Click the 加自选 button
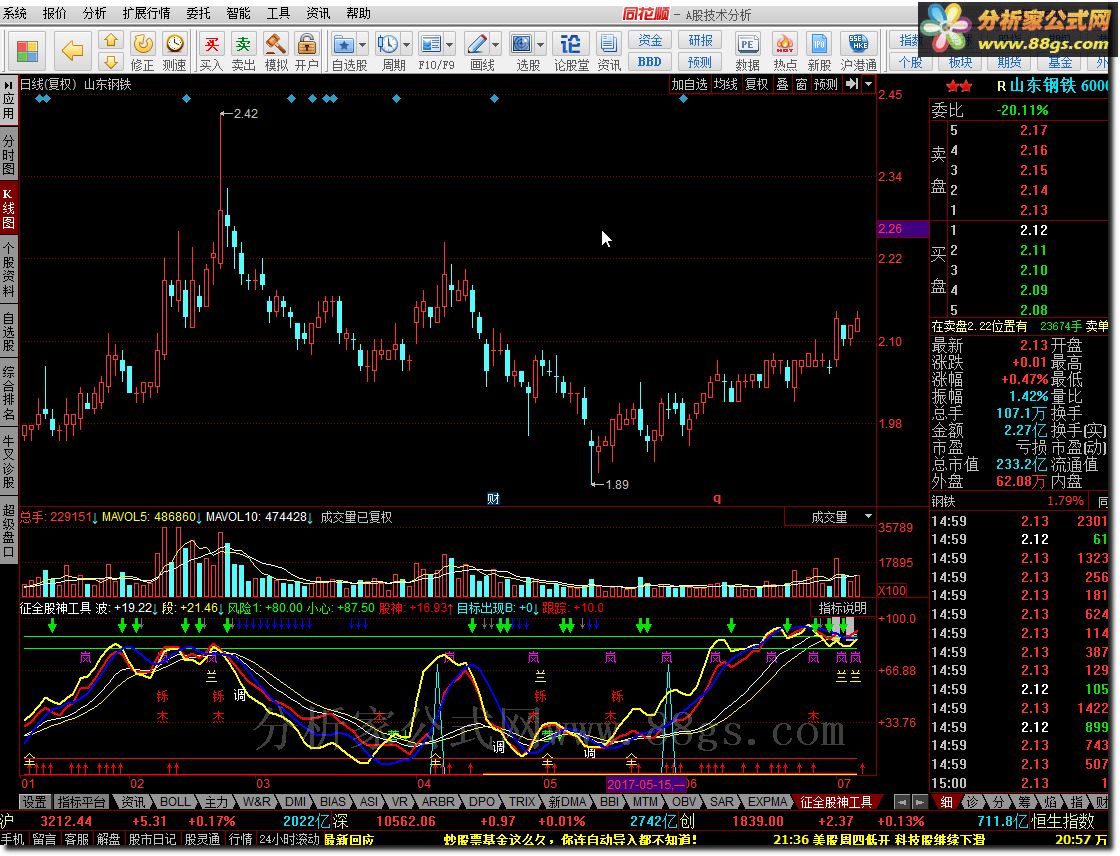The width and height of the screenshot is (1120, 856). tap(689, 84)
